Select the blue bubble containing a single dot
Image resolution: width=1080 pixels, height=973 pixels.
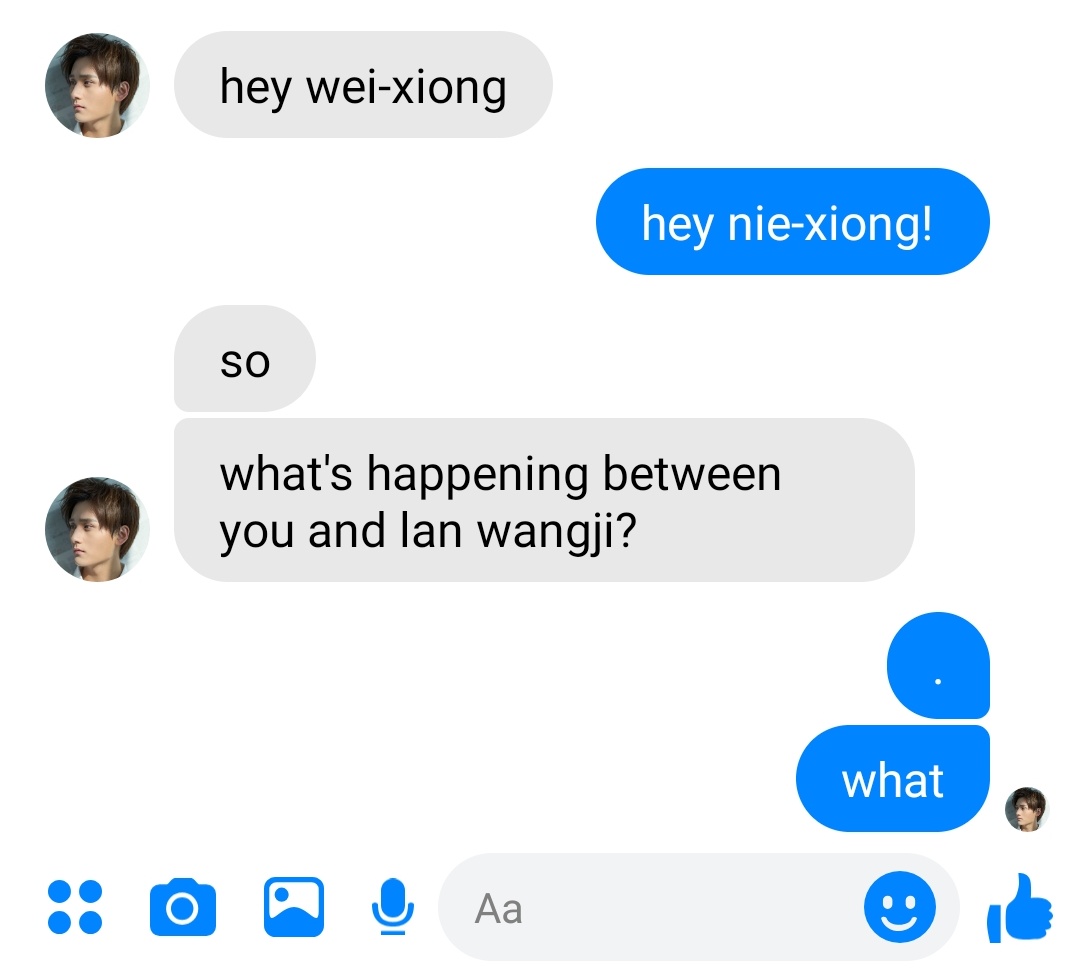pyautogui.click(x=938, y=665)
